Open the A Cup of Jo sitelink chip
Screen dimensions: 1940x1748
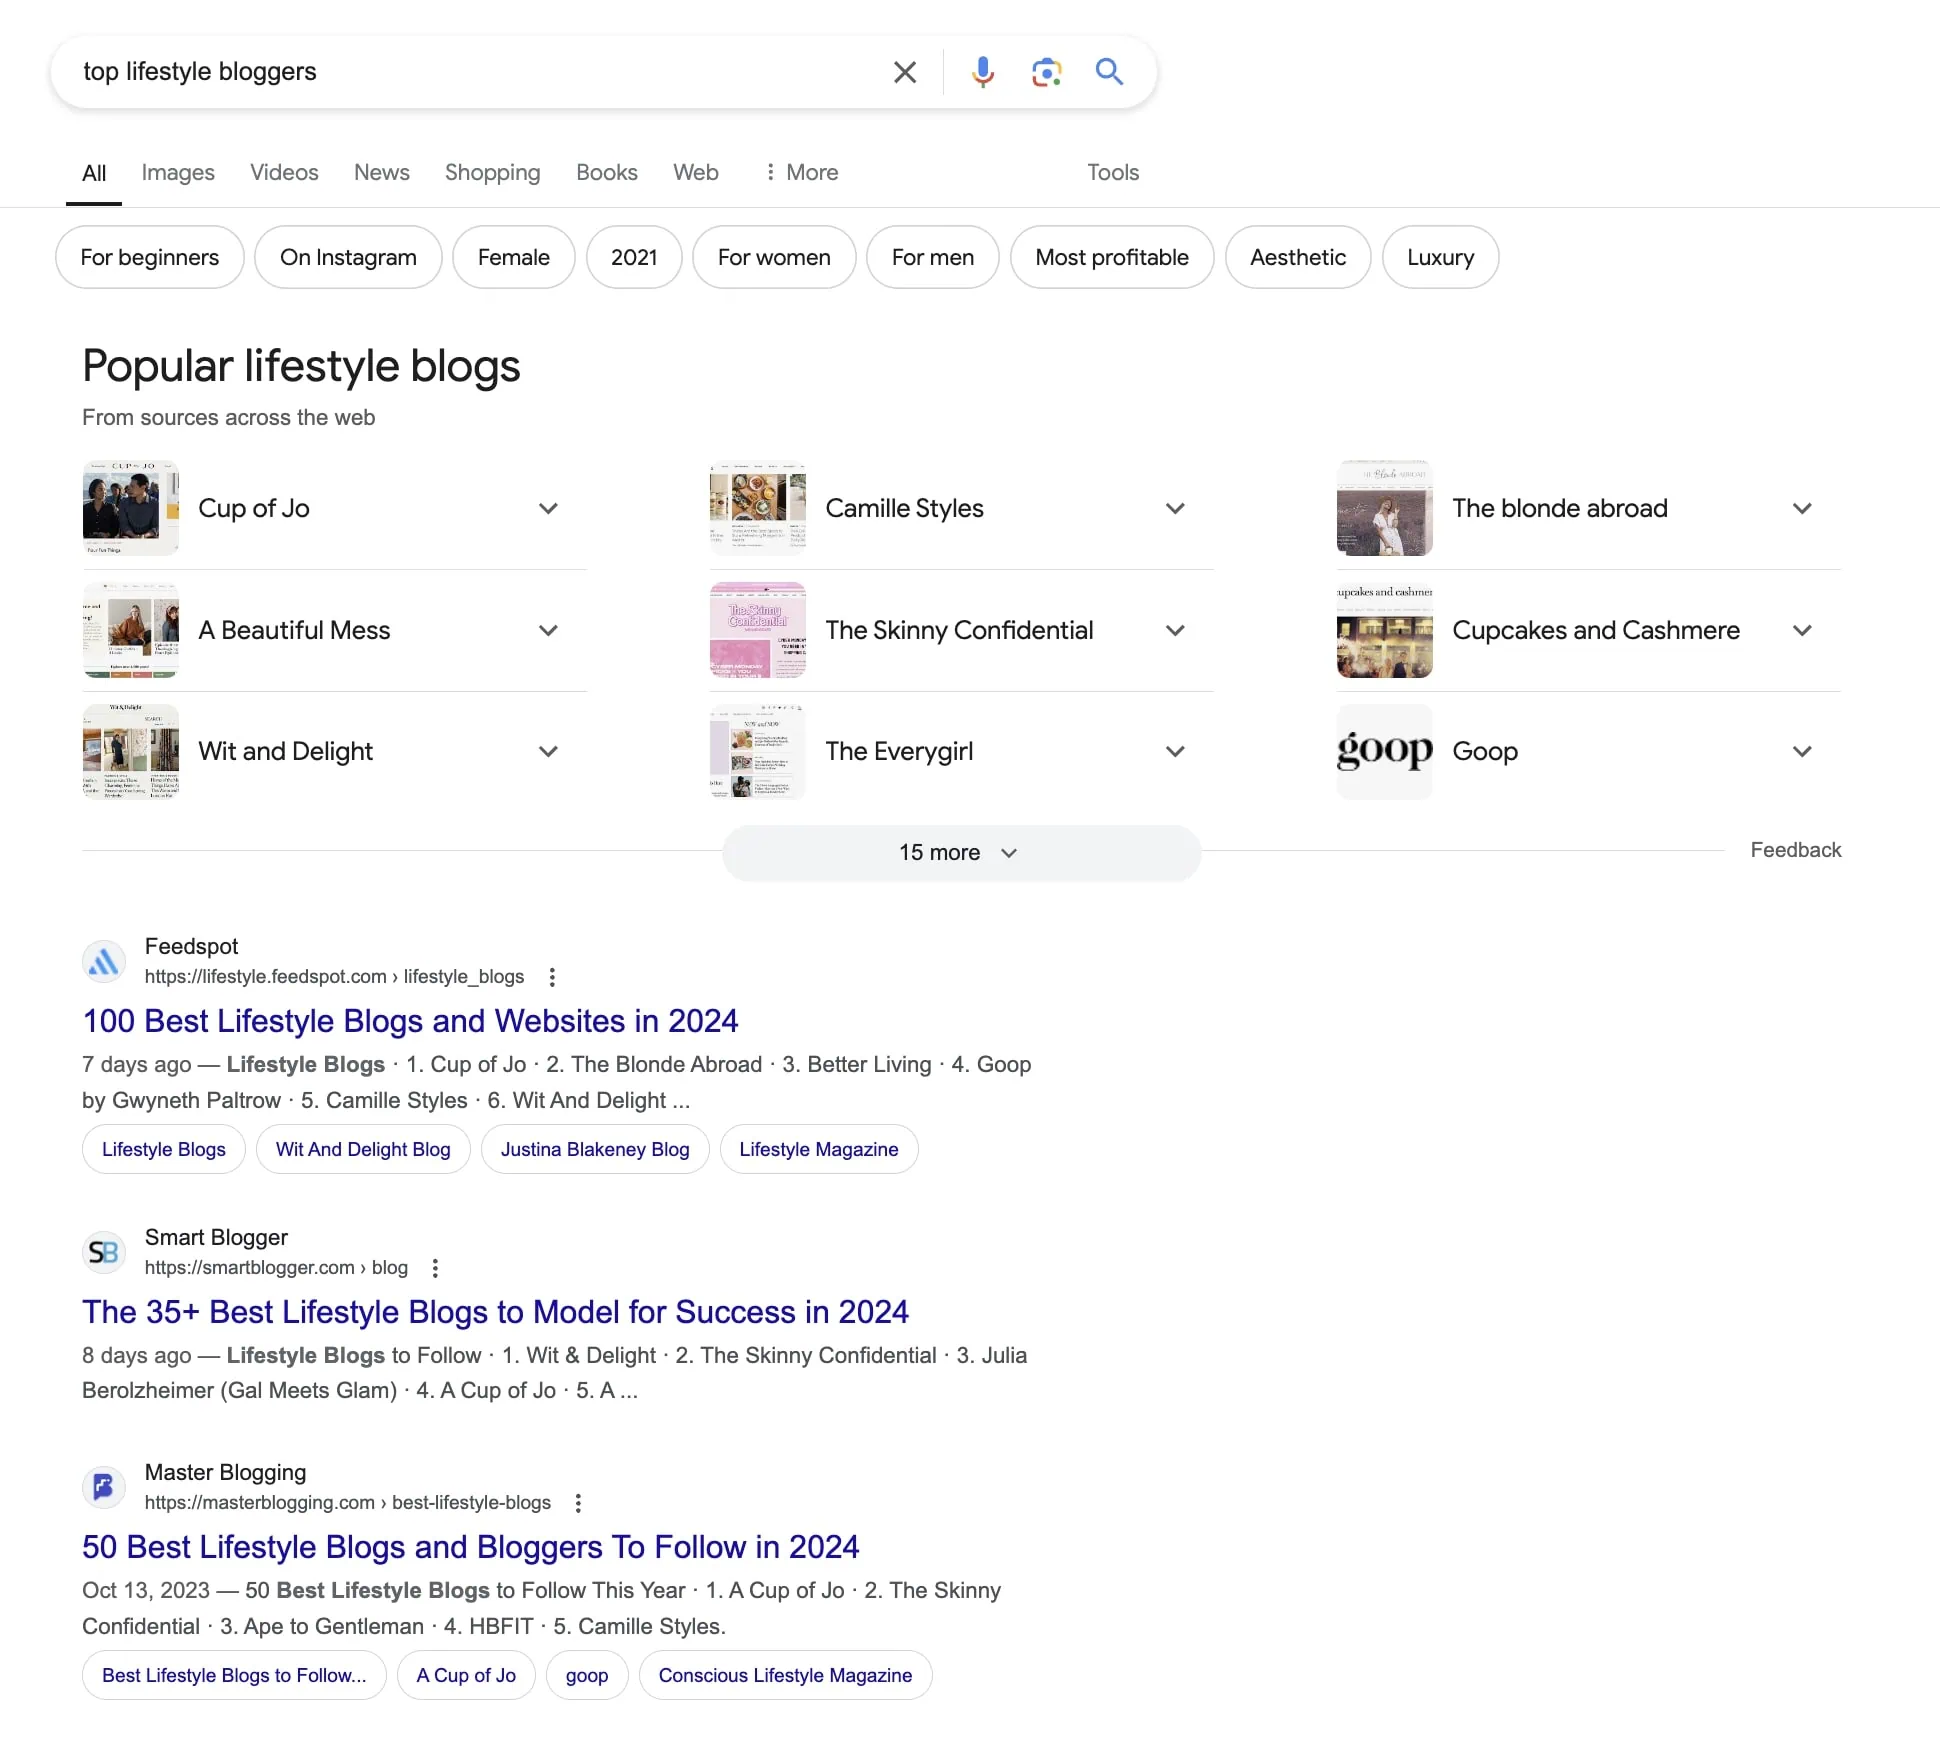click(466, 1675)
